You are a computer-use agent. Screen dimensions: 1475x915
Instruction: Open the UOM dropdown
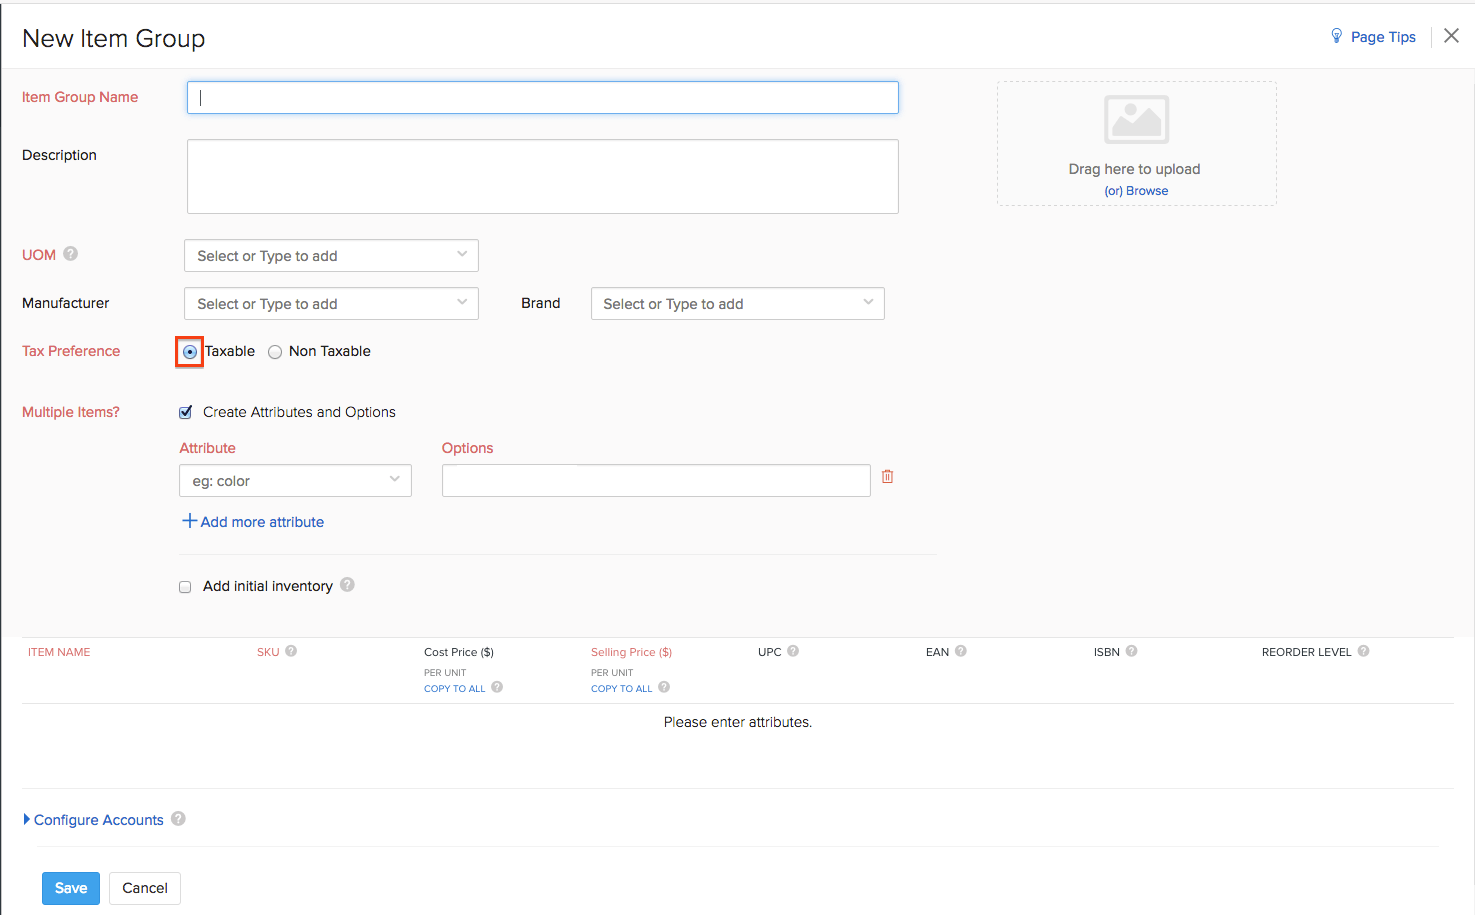pos(331,256)
